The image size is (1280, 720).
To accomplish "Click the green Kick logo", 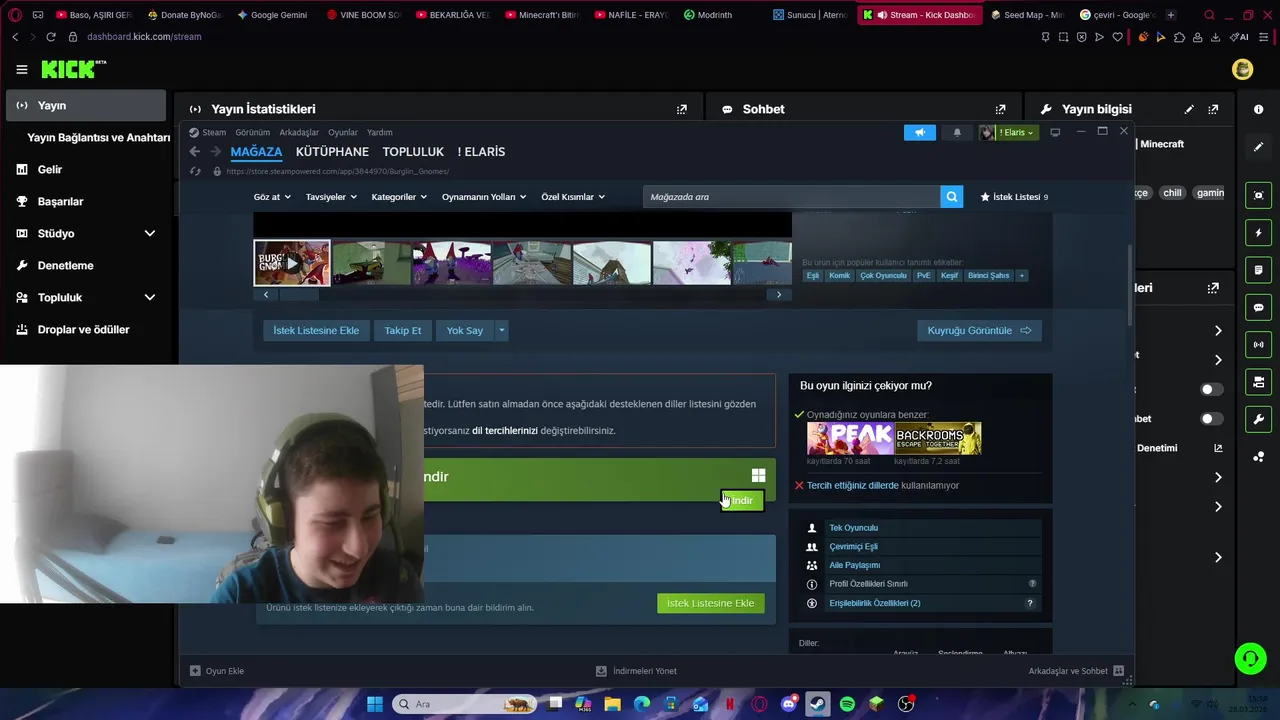I will pyautogui.click(x=73, y=69).
